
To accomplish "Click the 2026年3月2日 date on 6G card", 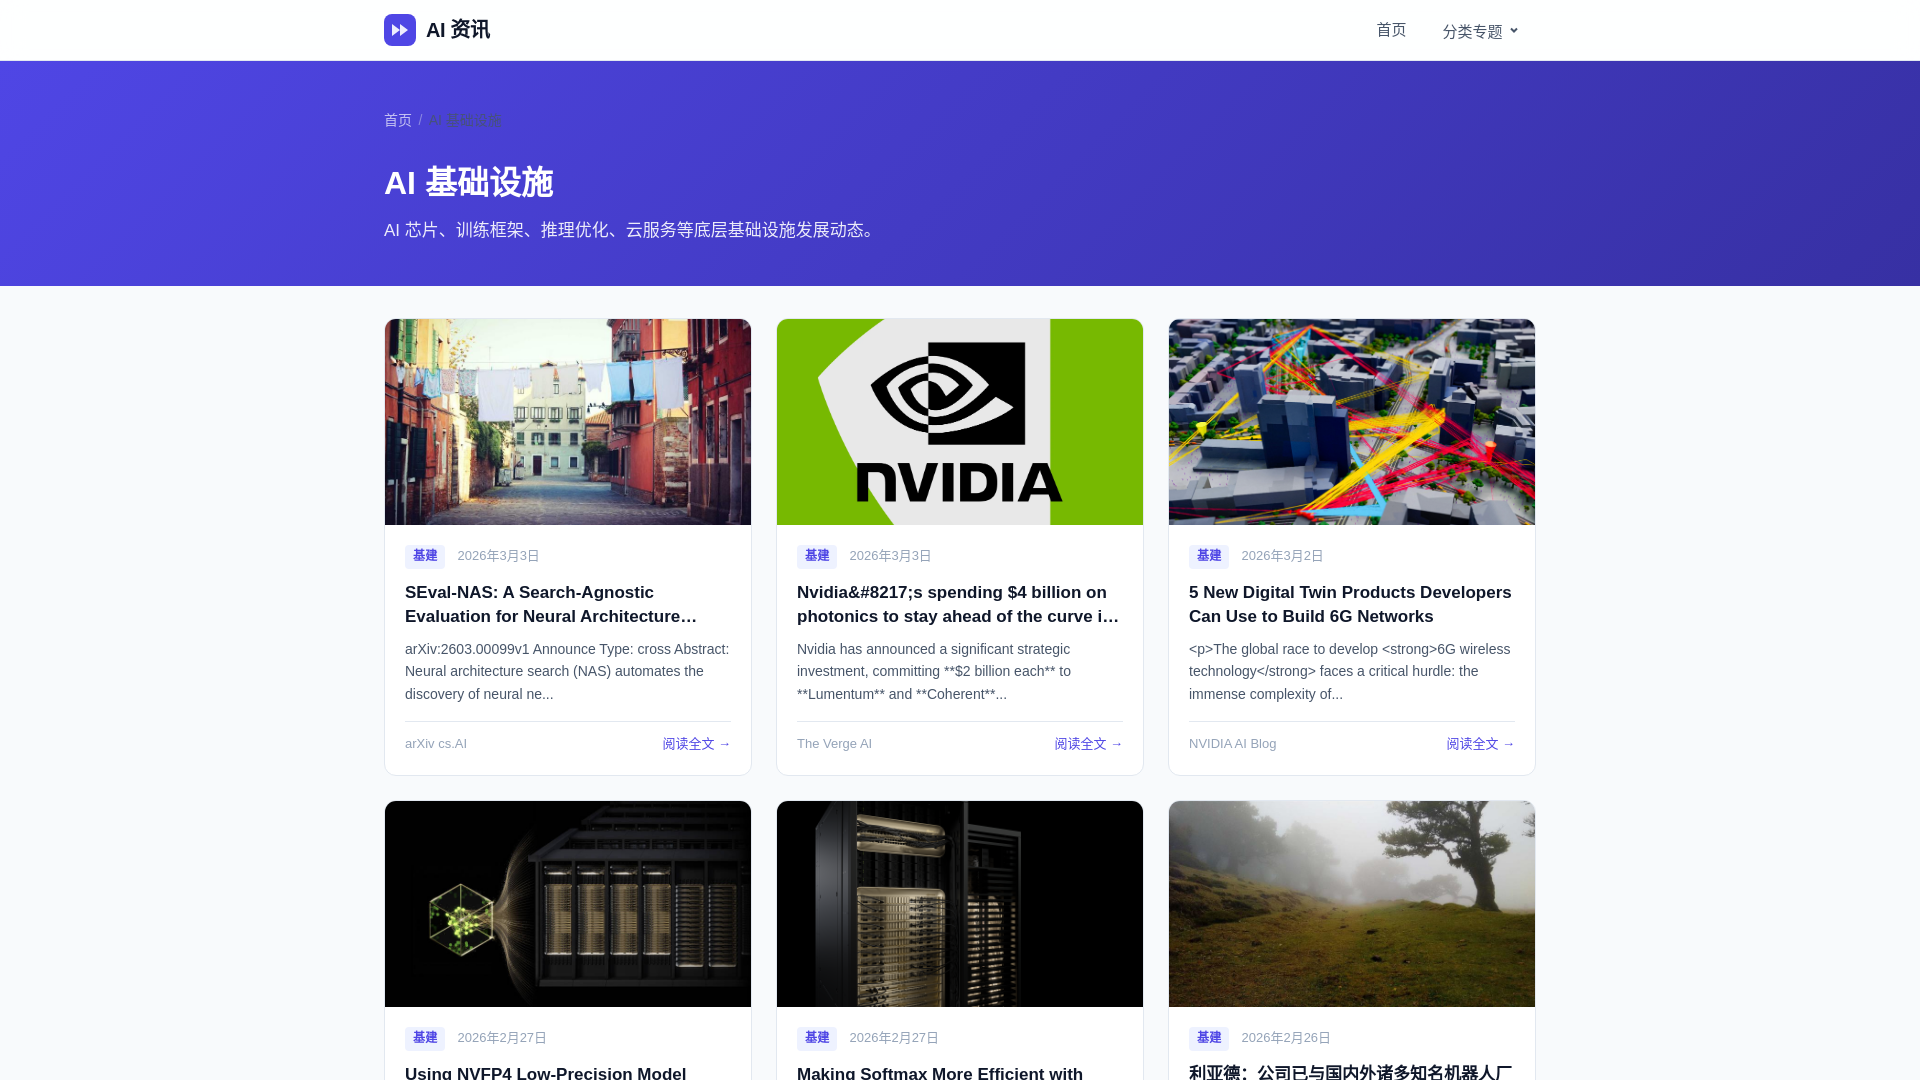I will [x=1282, y=556].
